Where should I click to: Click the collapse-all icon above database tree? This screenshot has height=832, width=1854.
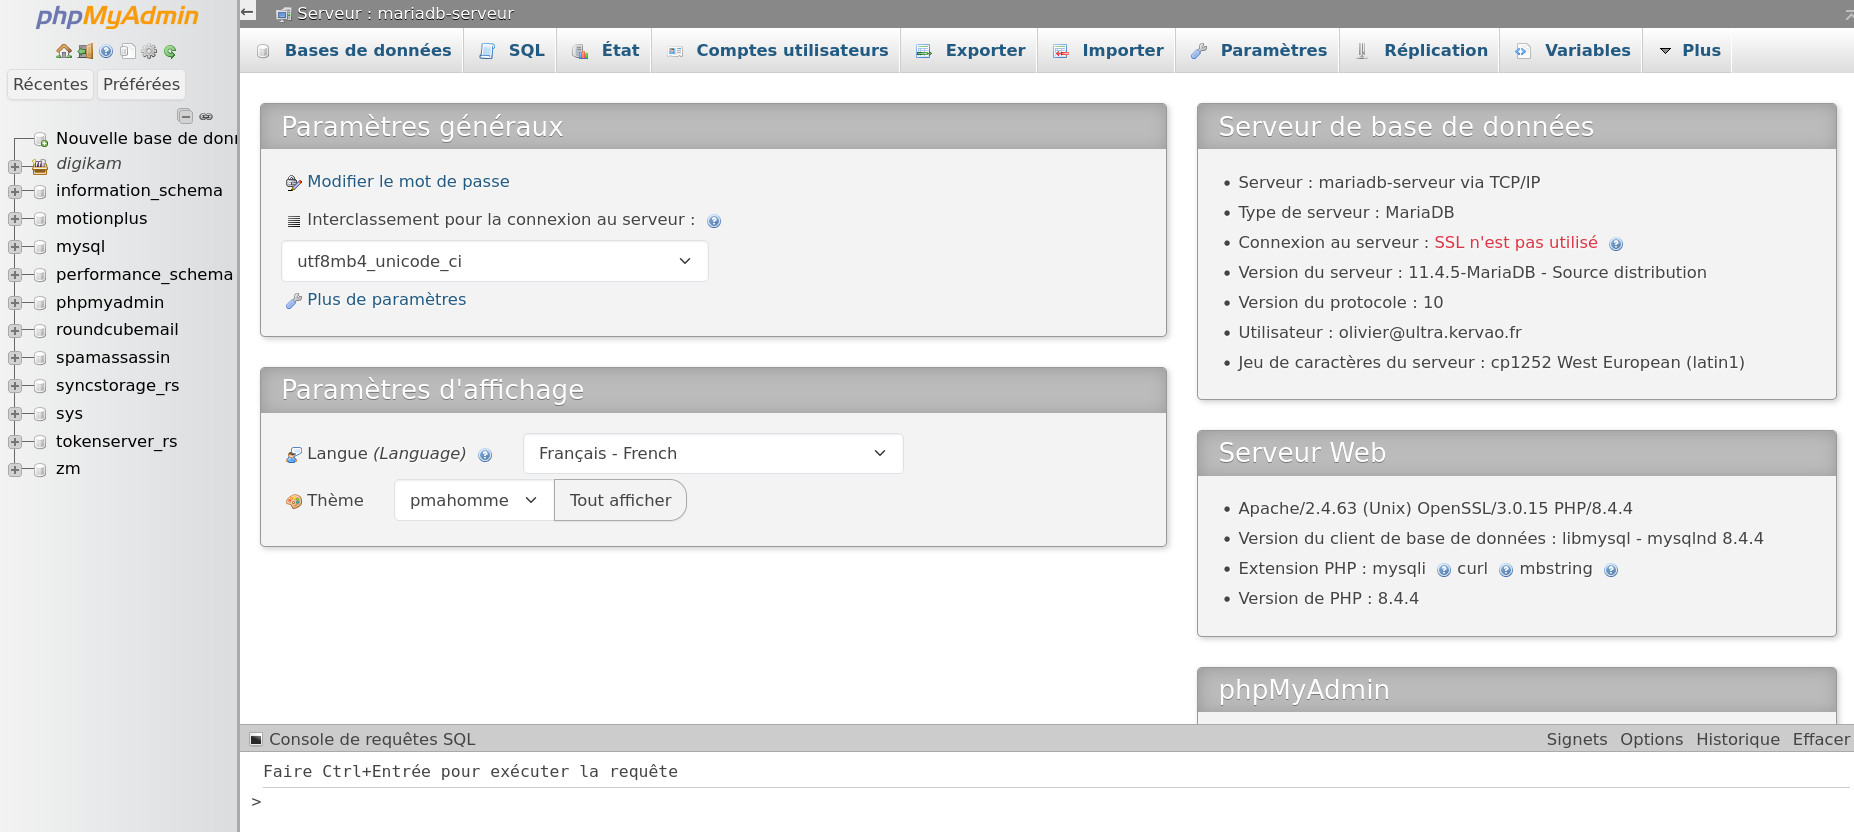pos(185,116)
